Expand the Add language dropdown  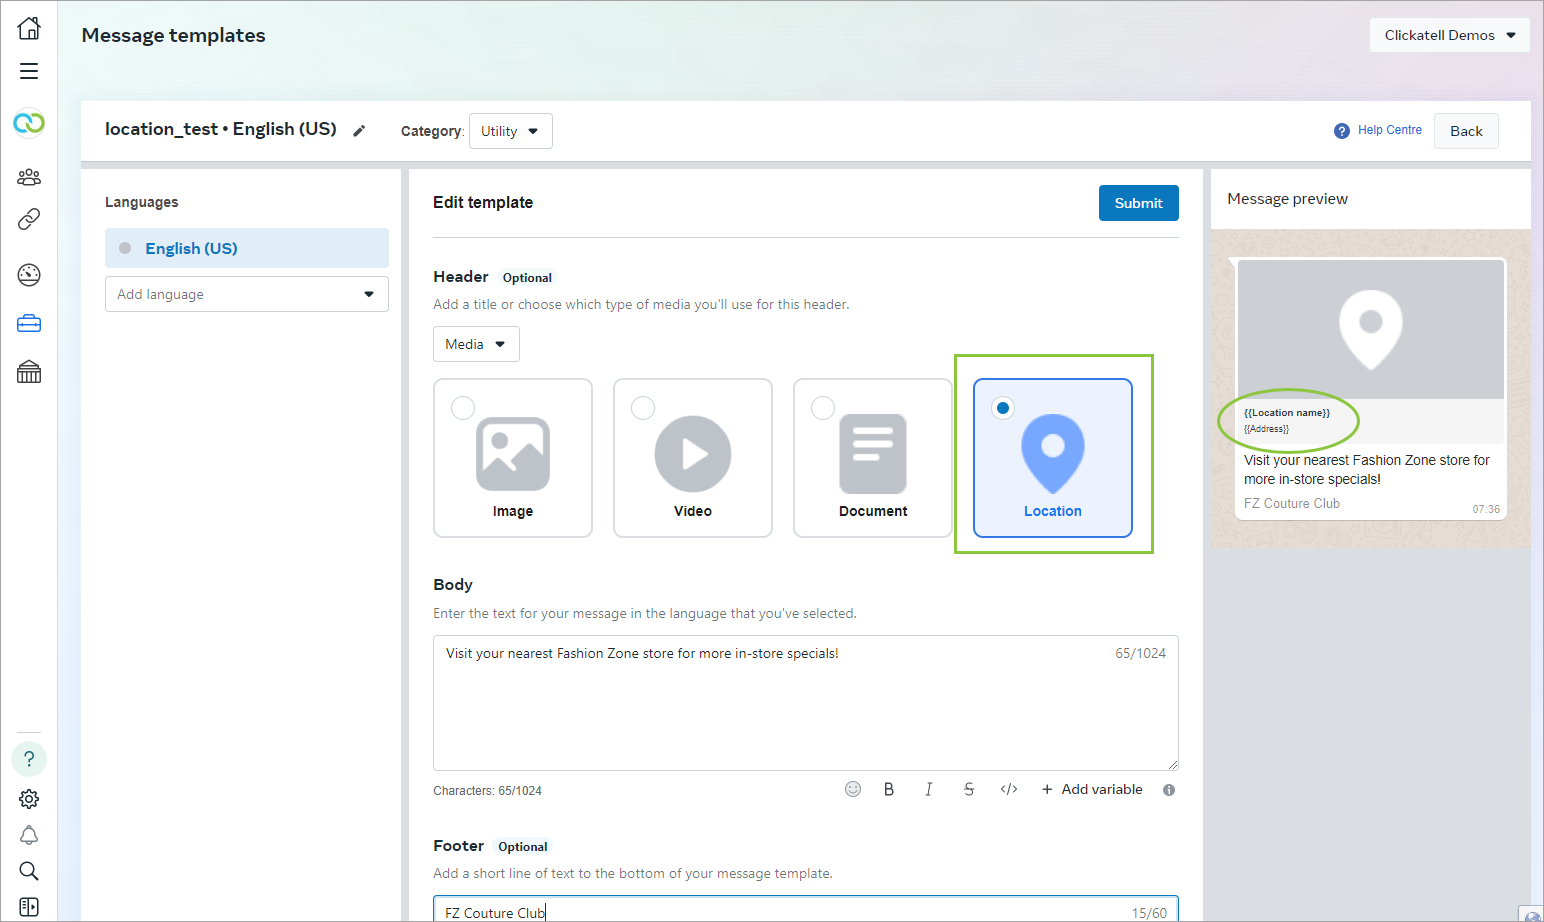(x=246, y=293)
